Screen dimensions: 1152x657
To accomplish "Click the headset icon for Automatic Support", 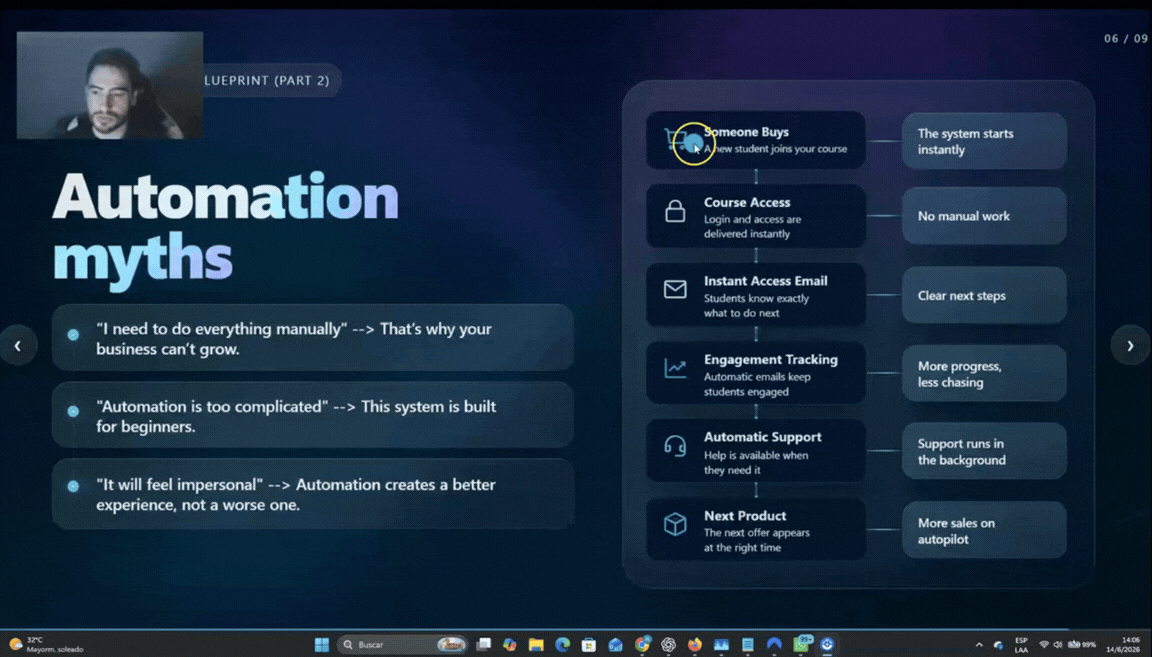I will coord(675,446).
